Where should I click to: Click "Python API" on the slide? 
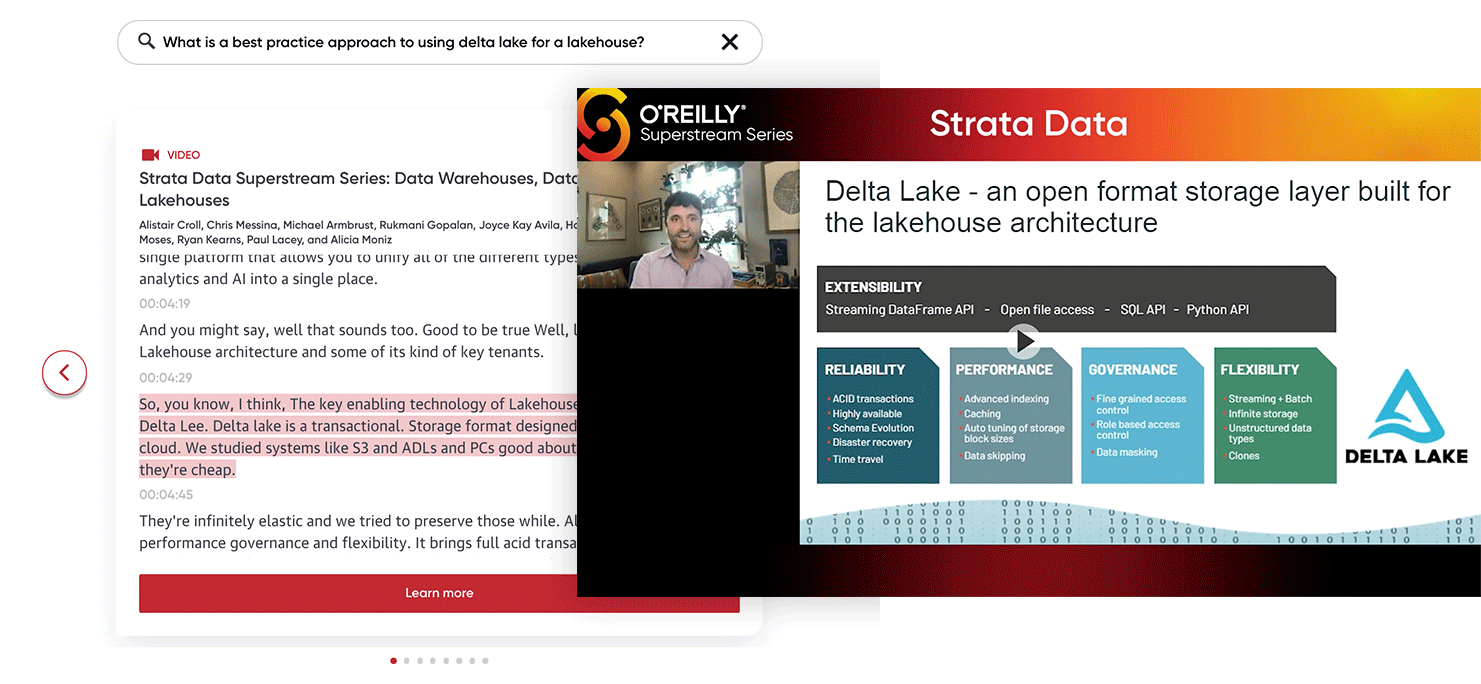click(1217, 310)
